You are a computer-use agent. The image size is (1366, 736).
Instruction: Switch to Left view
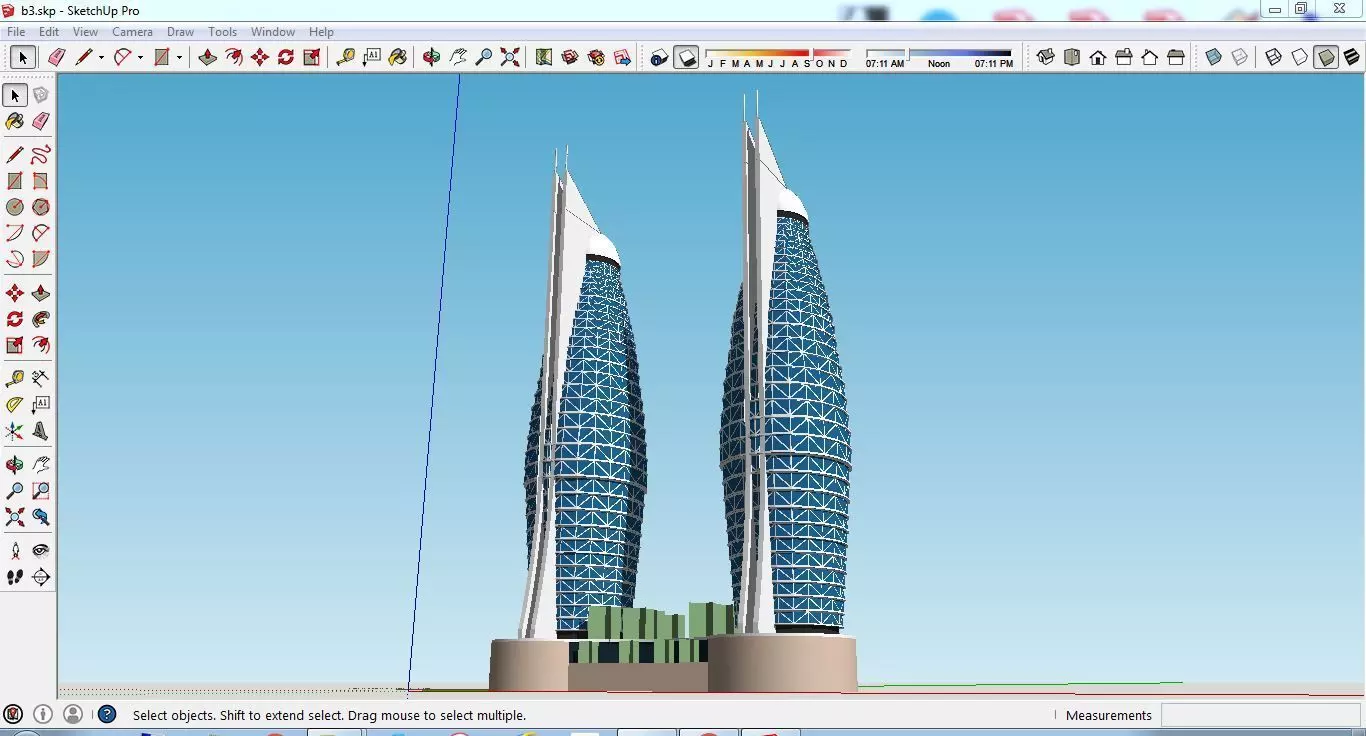1176,57
